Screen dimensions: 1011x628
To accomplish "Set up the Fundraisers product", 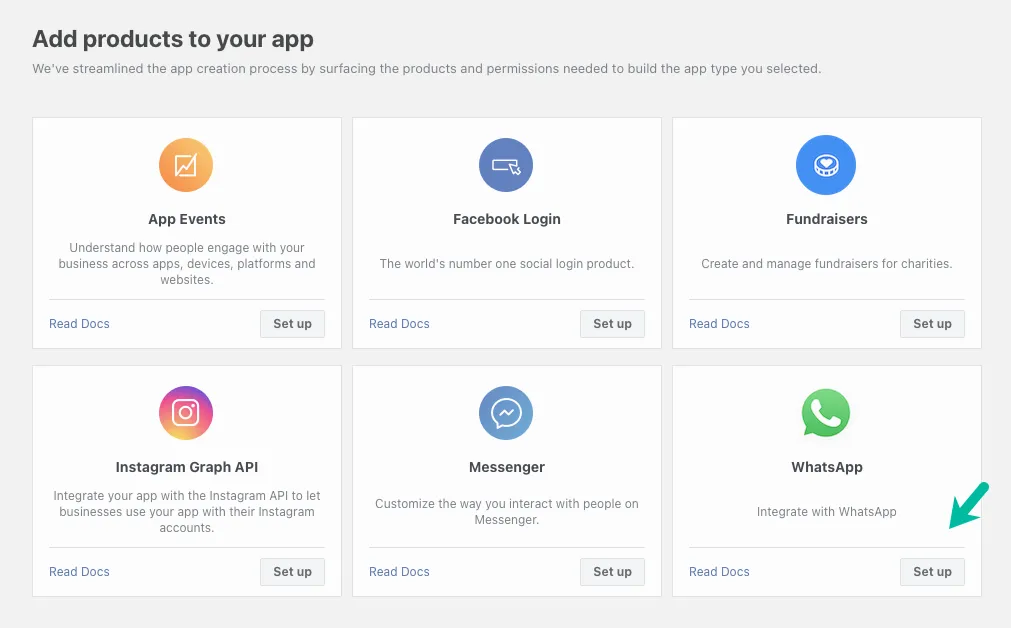I will point(931,323).
